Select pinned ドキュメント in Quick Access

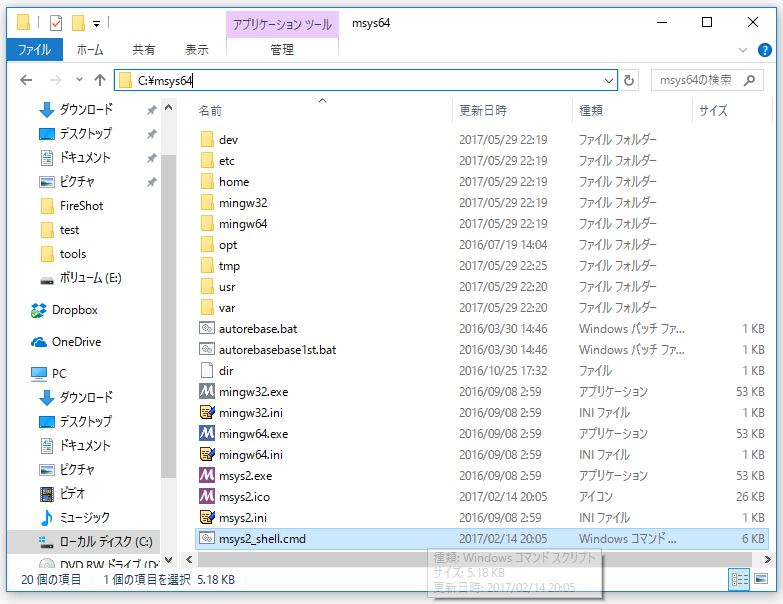(85, 157)
